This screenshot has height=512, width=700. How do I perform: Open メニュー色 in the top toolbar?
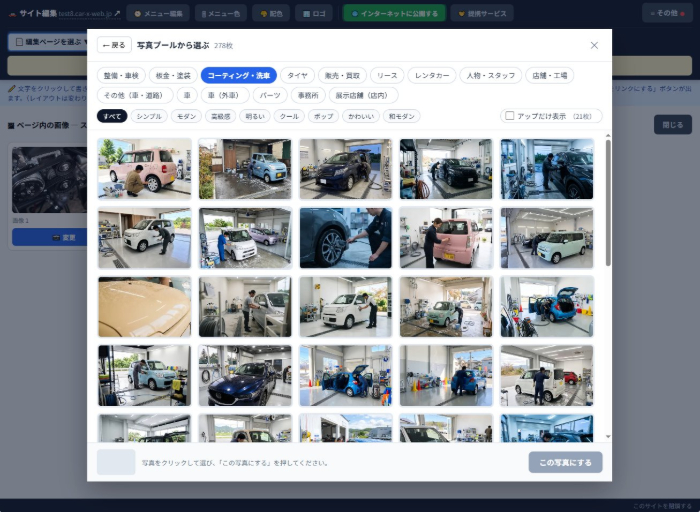pyautogui.click(x=221, y=13)
